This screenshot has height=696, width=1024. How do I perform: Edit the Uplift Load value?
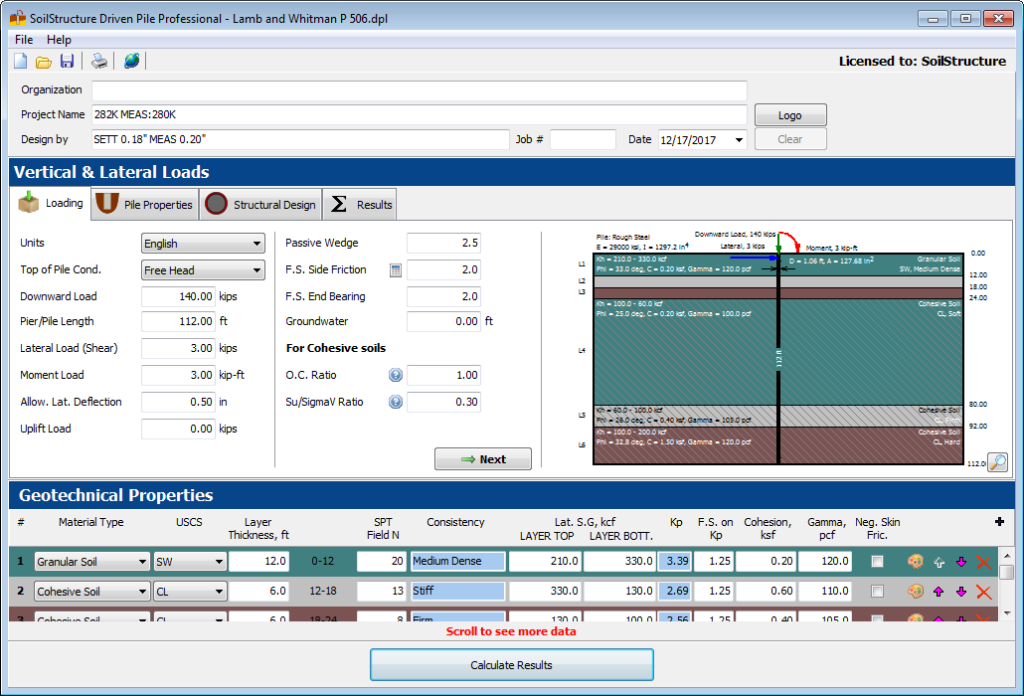click(x=178, y=429)
